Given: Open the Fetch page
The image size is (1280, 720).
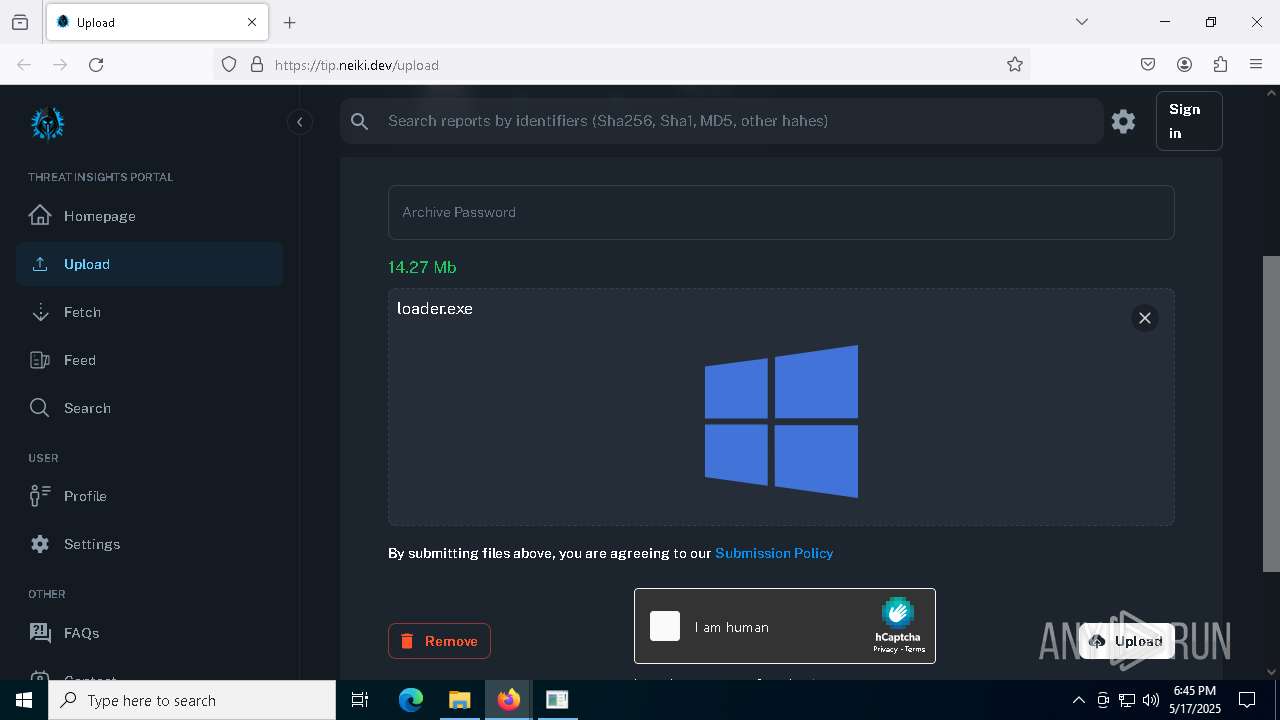Looking at the screenshot, I should 149,312.
